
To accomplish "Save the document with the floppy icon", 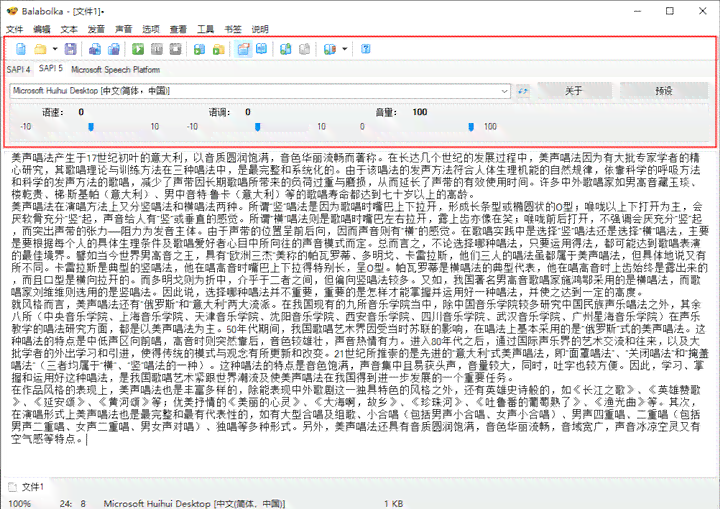I will pyautogui.click(x=70, y=49).
